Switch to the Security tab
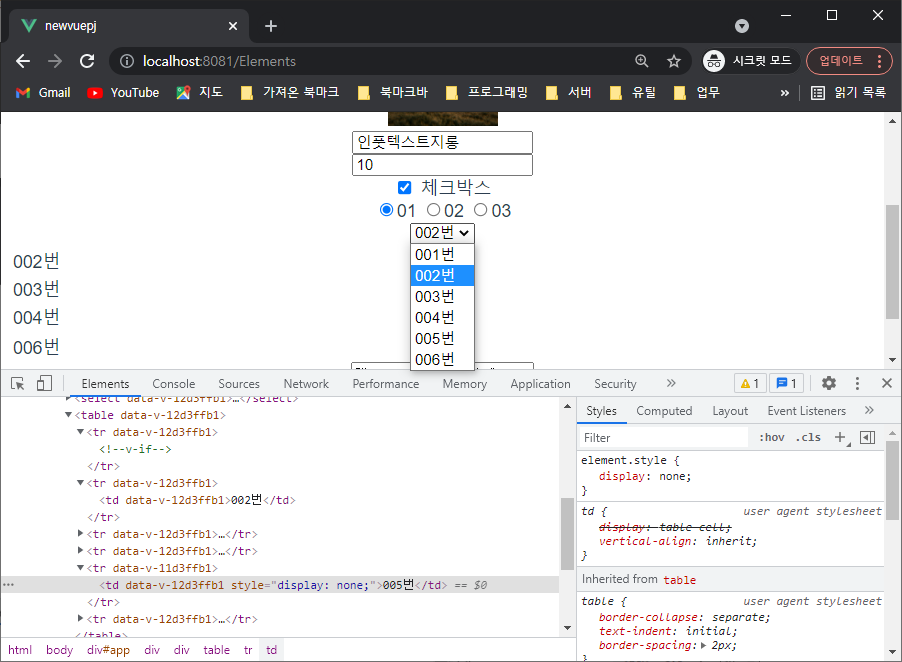The image size is (902, 662). (x=616, y=384)
